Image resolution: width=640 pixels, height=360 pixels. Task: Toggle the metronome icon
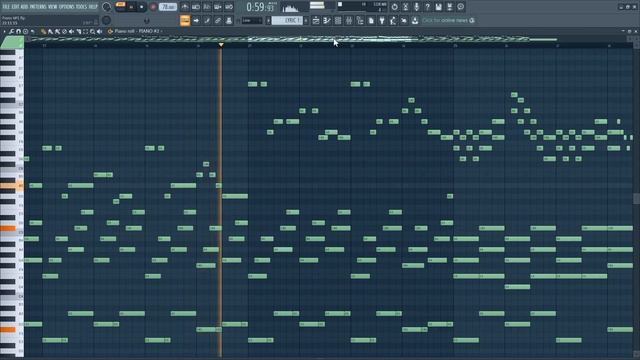[x=185, y=7]
